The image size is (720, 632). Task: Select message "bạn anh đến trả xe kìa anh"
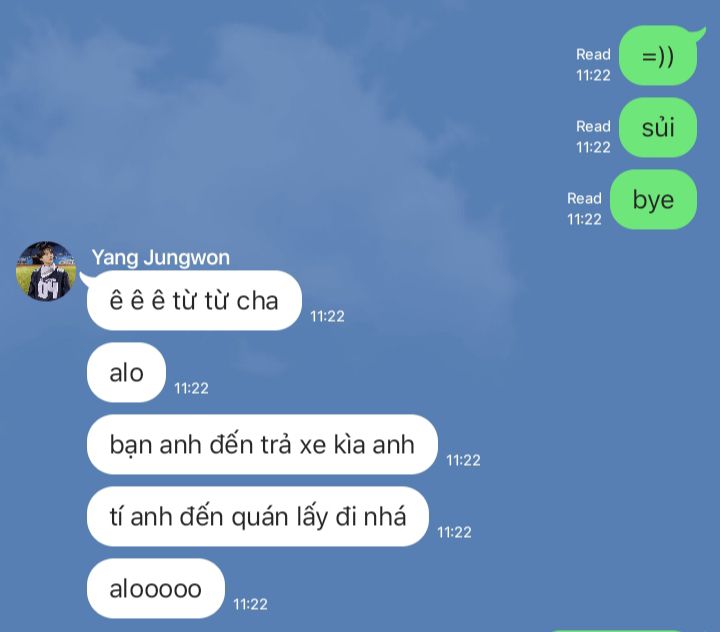tap(262, 444)
